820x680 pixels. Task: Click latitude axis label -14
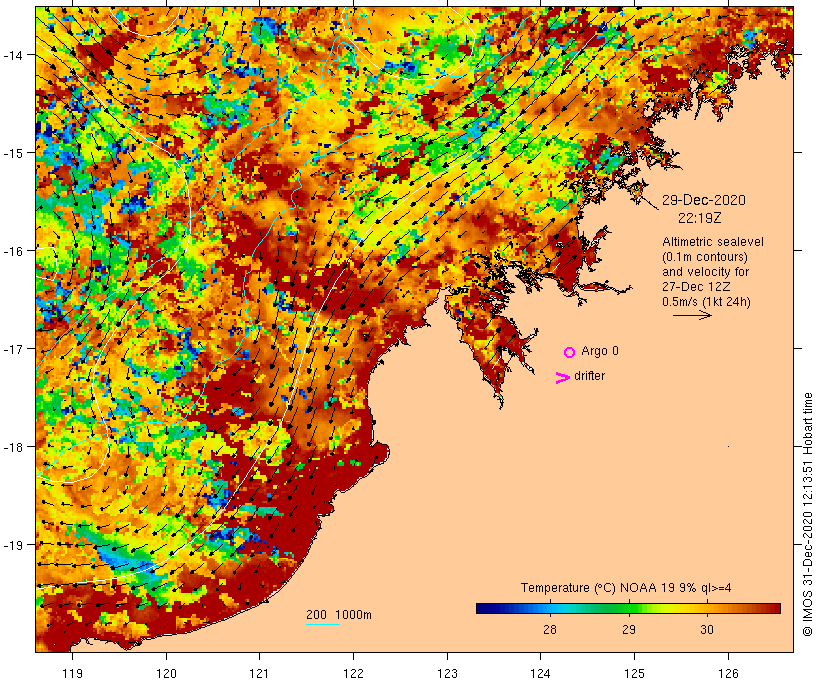coord(12,54)
